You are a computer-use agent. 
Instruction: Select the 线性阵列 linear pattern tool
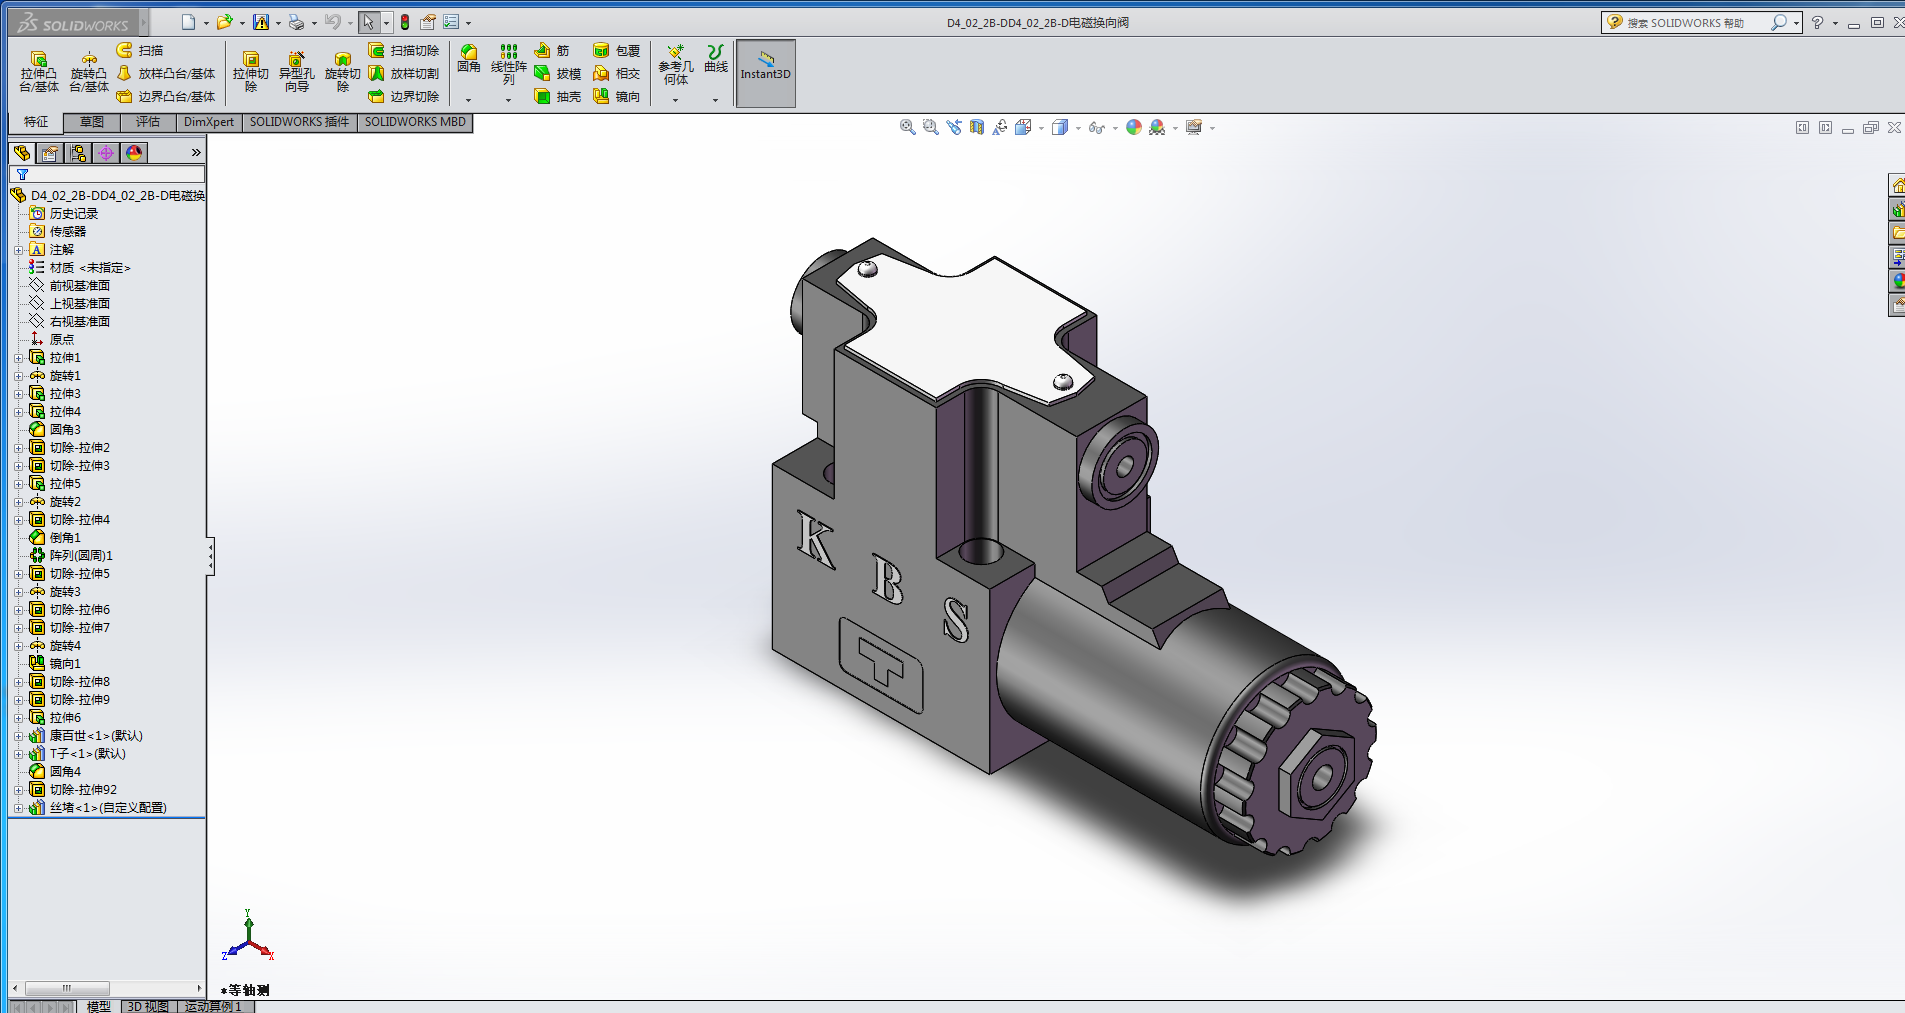click(x=508, y=65)
